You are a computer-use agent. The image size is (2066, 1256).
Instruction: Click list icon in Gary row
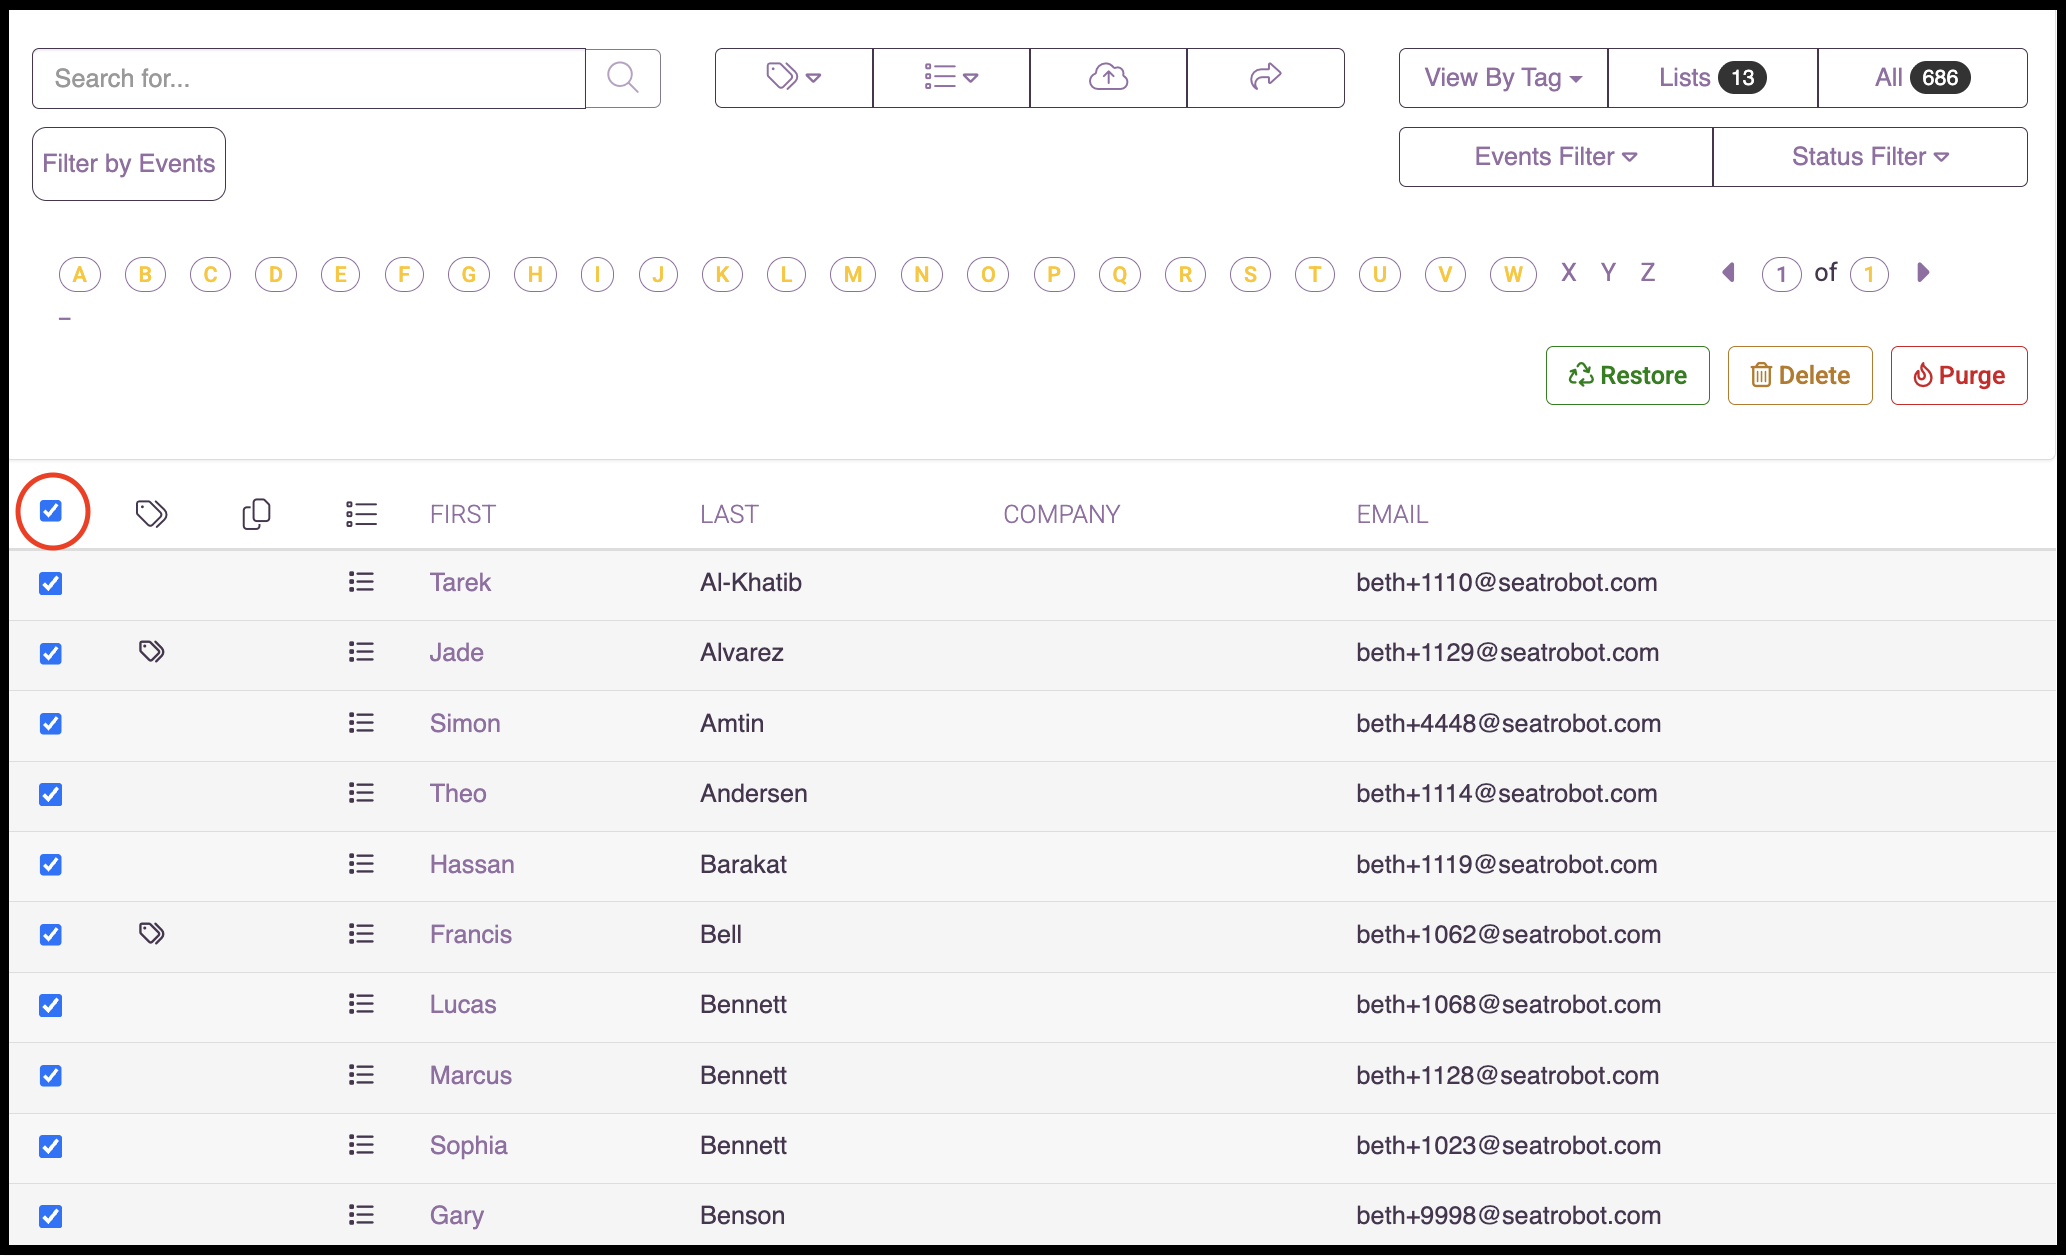click(x=361, y=1215)
